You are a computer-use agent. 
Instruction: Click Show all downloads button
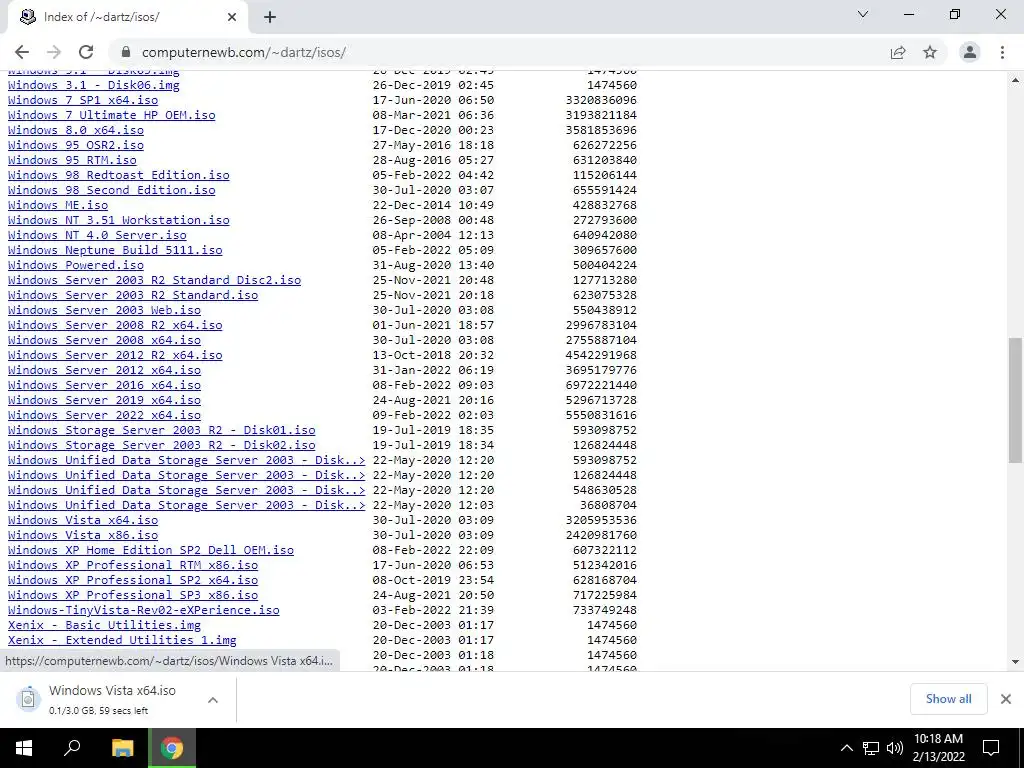click(x=948, y=699)
